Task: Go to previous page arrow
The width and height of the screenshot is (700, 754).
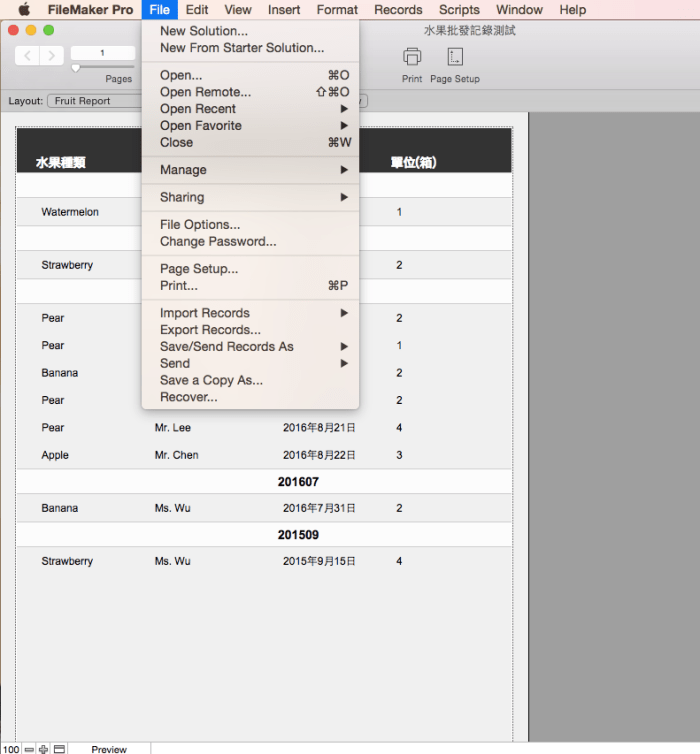Action: [x=28, y=56]
